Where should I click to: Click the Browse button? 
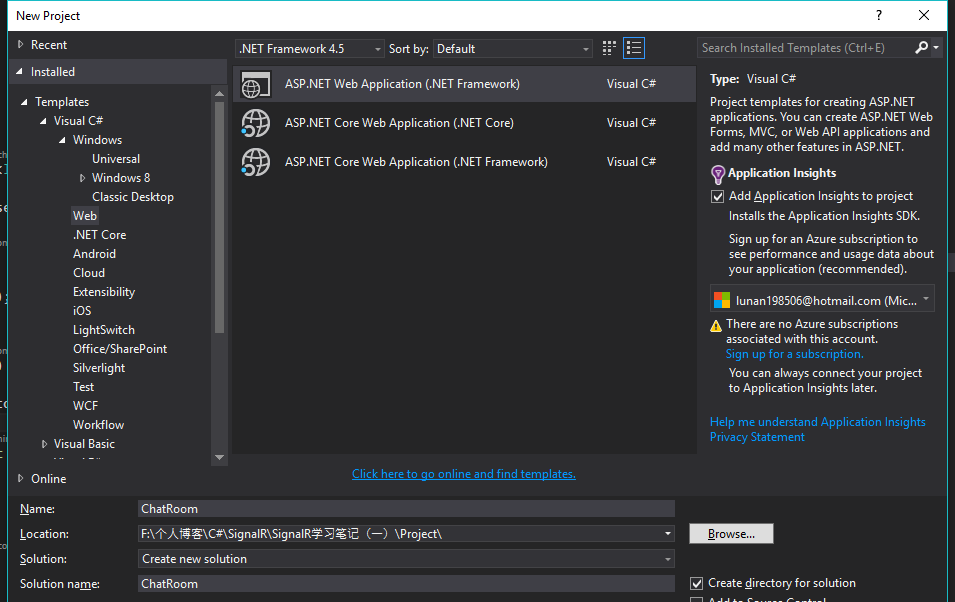[731, 534]
